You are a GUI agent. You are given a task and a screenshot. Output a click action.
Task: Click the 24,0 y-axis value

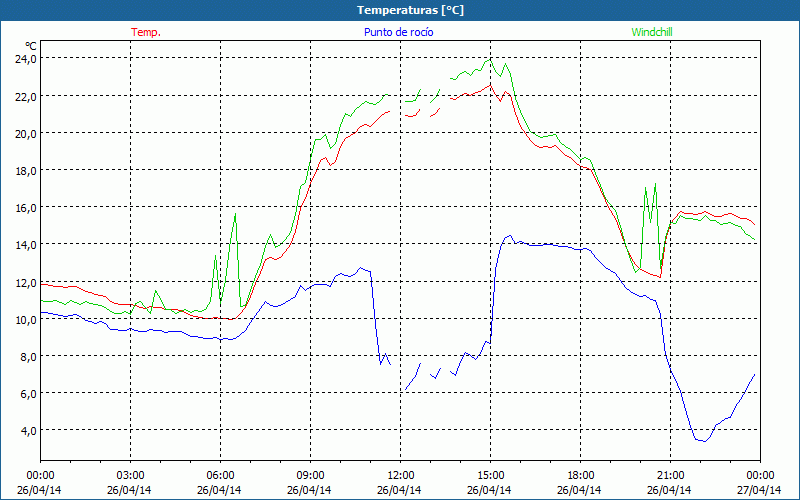click(26, 59)
